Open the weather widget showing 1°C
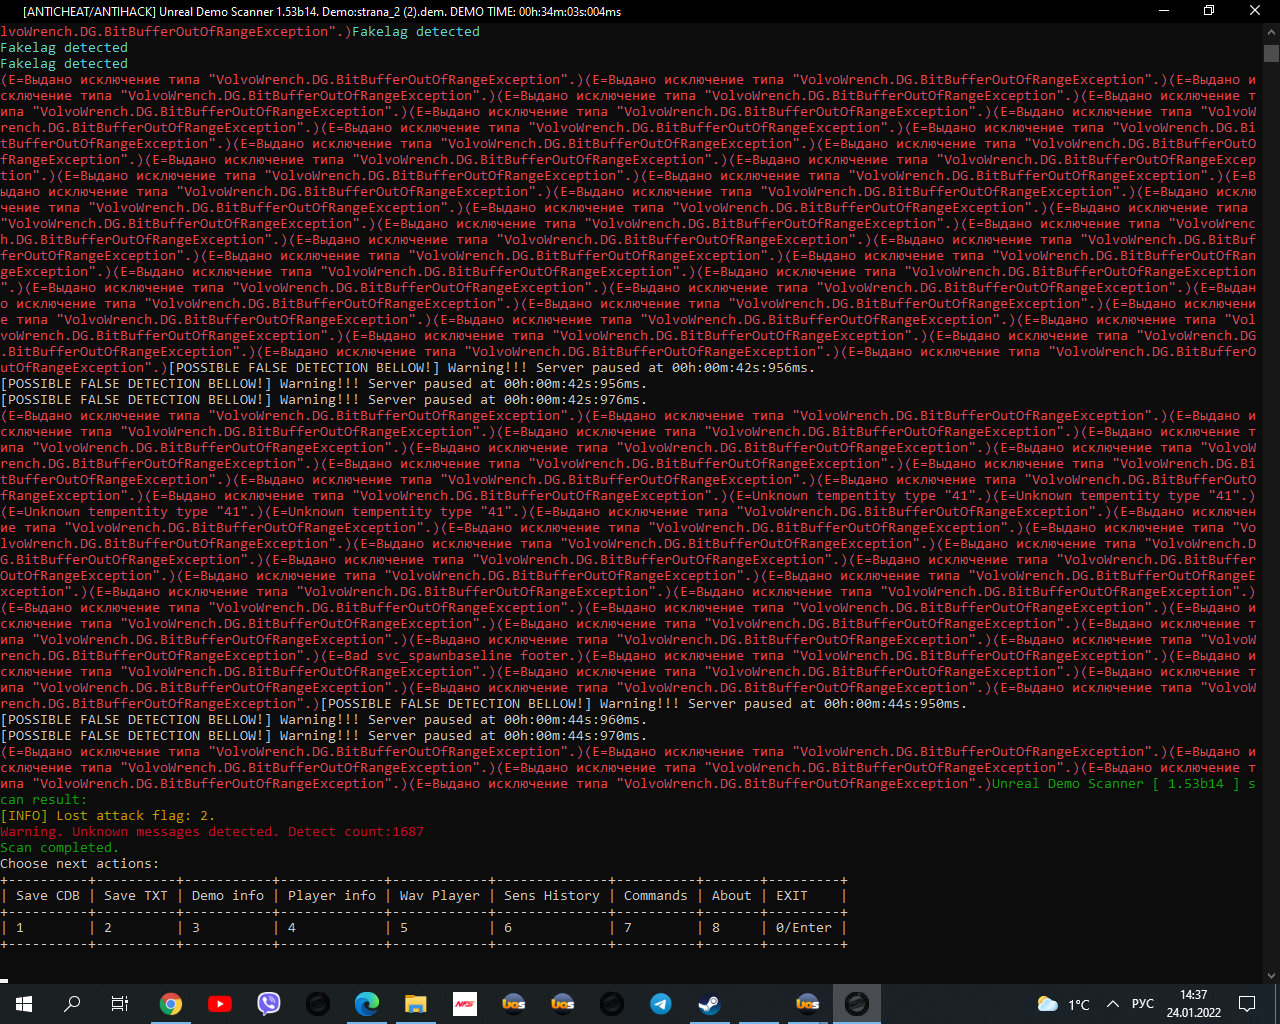The width and height of the screenshot is (1280, 1024). coord(1063,1004)
